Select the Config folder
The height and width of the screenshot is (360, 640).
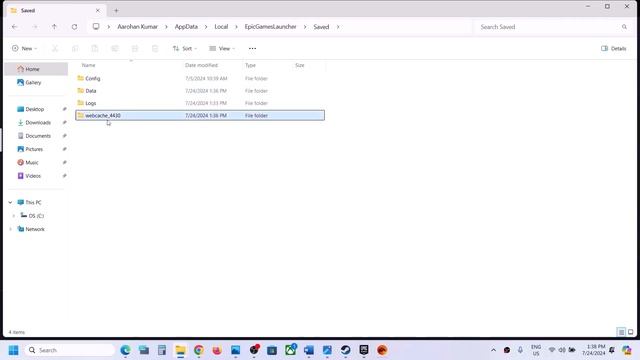(200, 78)
